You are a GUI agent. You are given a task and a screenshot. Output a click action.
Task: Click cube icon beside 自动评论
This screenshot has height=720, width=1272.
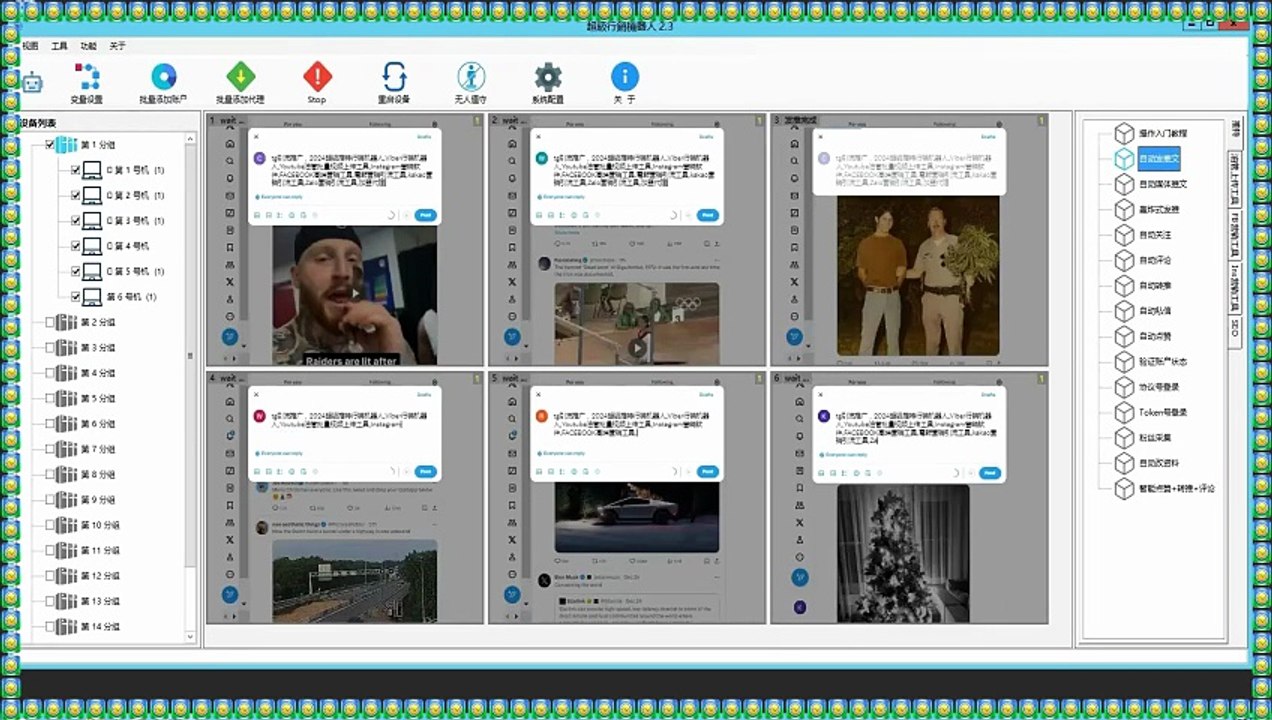pos(1125,260)
